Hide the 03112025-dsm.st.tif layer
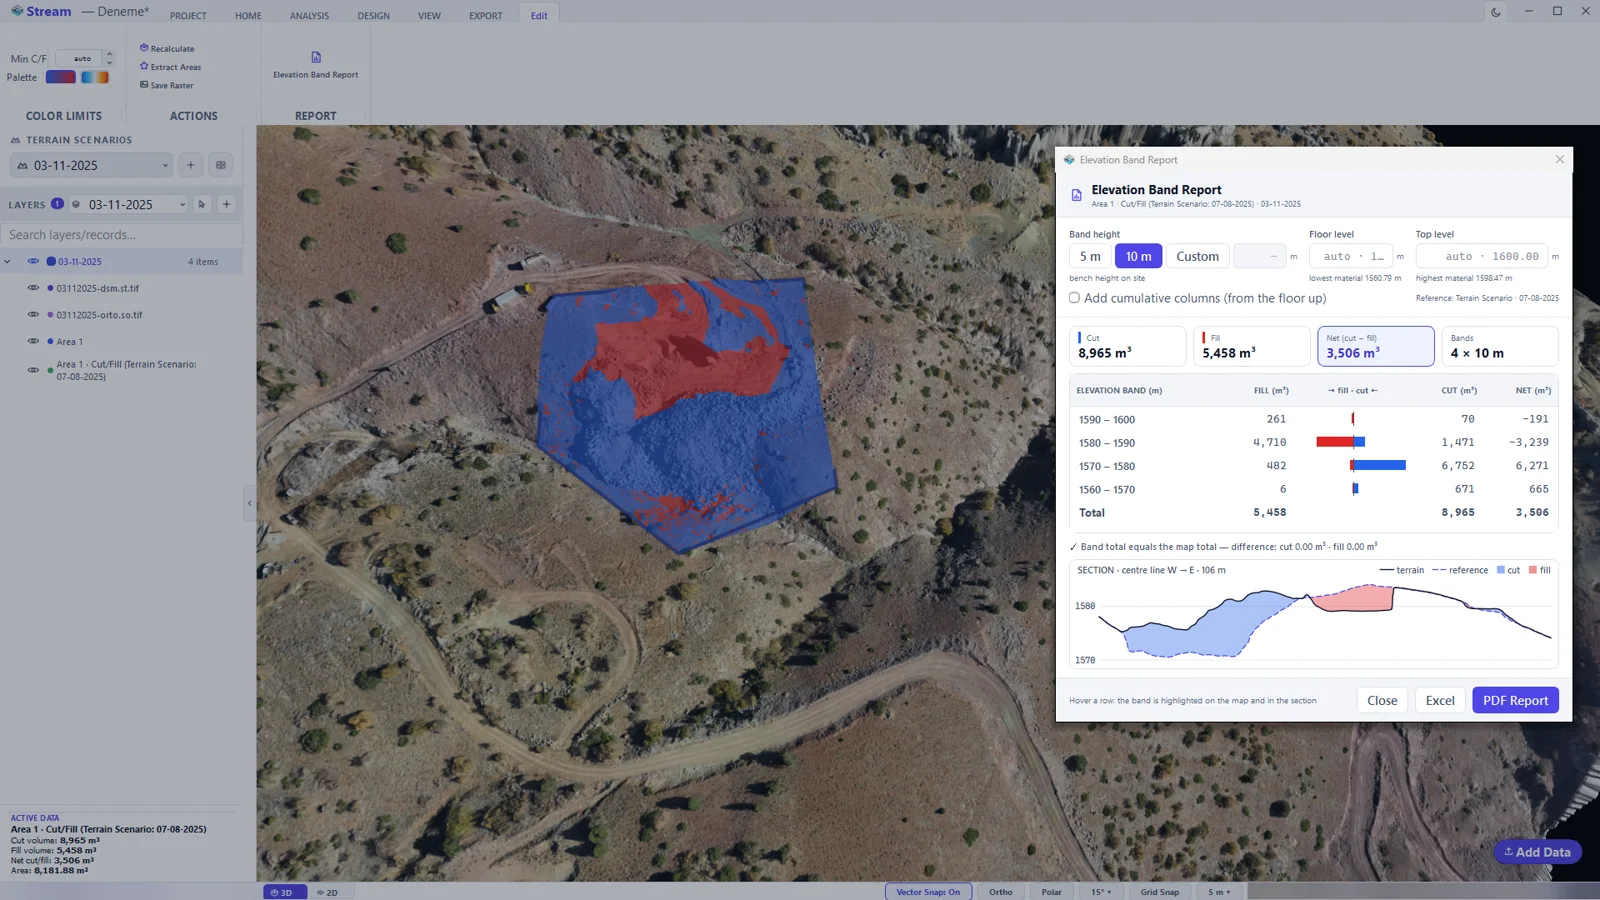Screen dimensions: 1600x900 tap(33, 288)
